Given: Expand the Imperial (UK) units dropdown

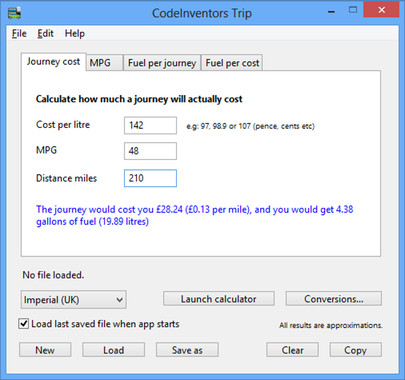Looking at the screenshot, I should 74,300.
